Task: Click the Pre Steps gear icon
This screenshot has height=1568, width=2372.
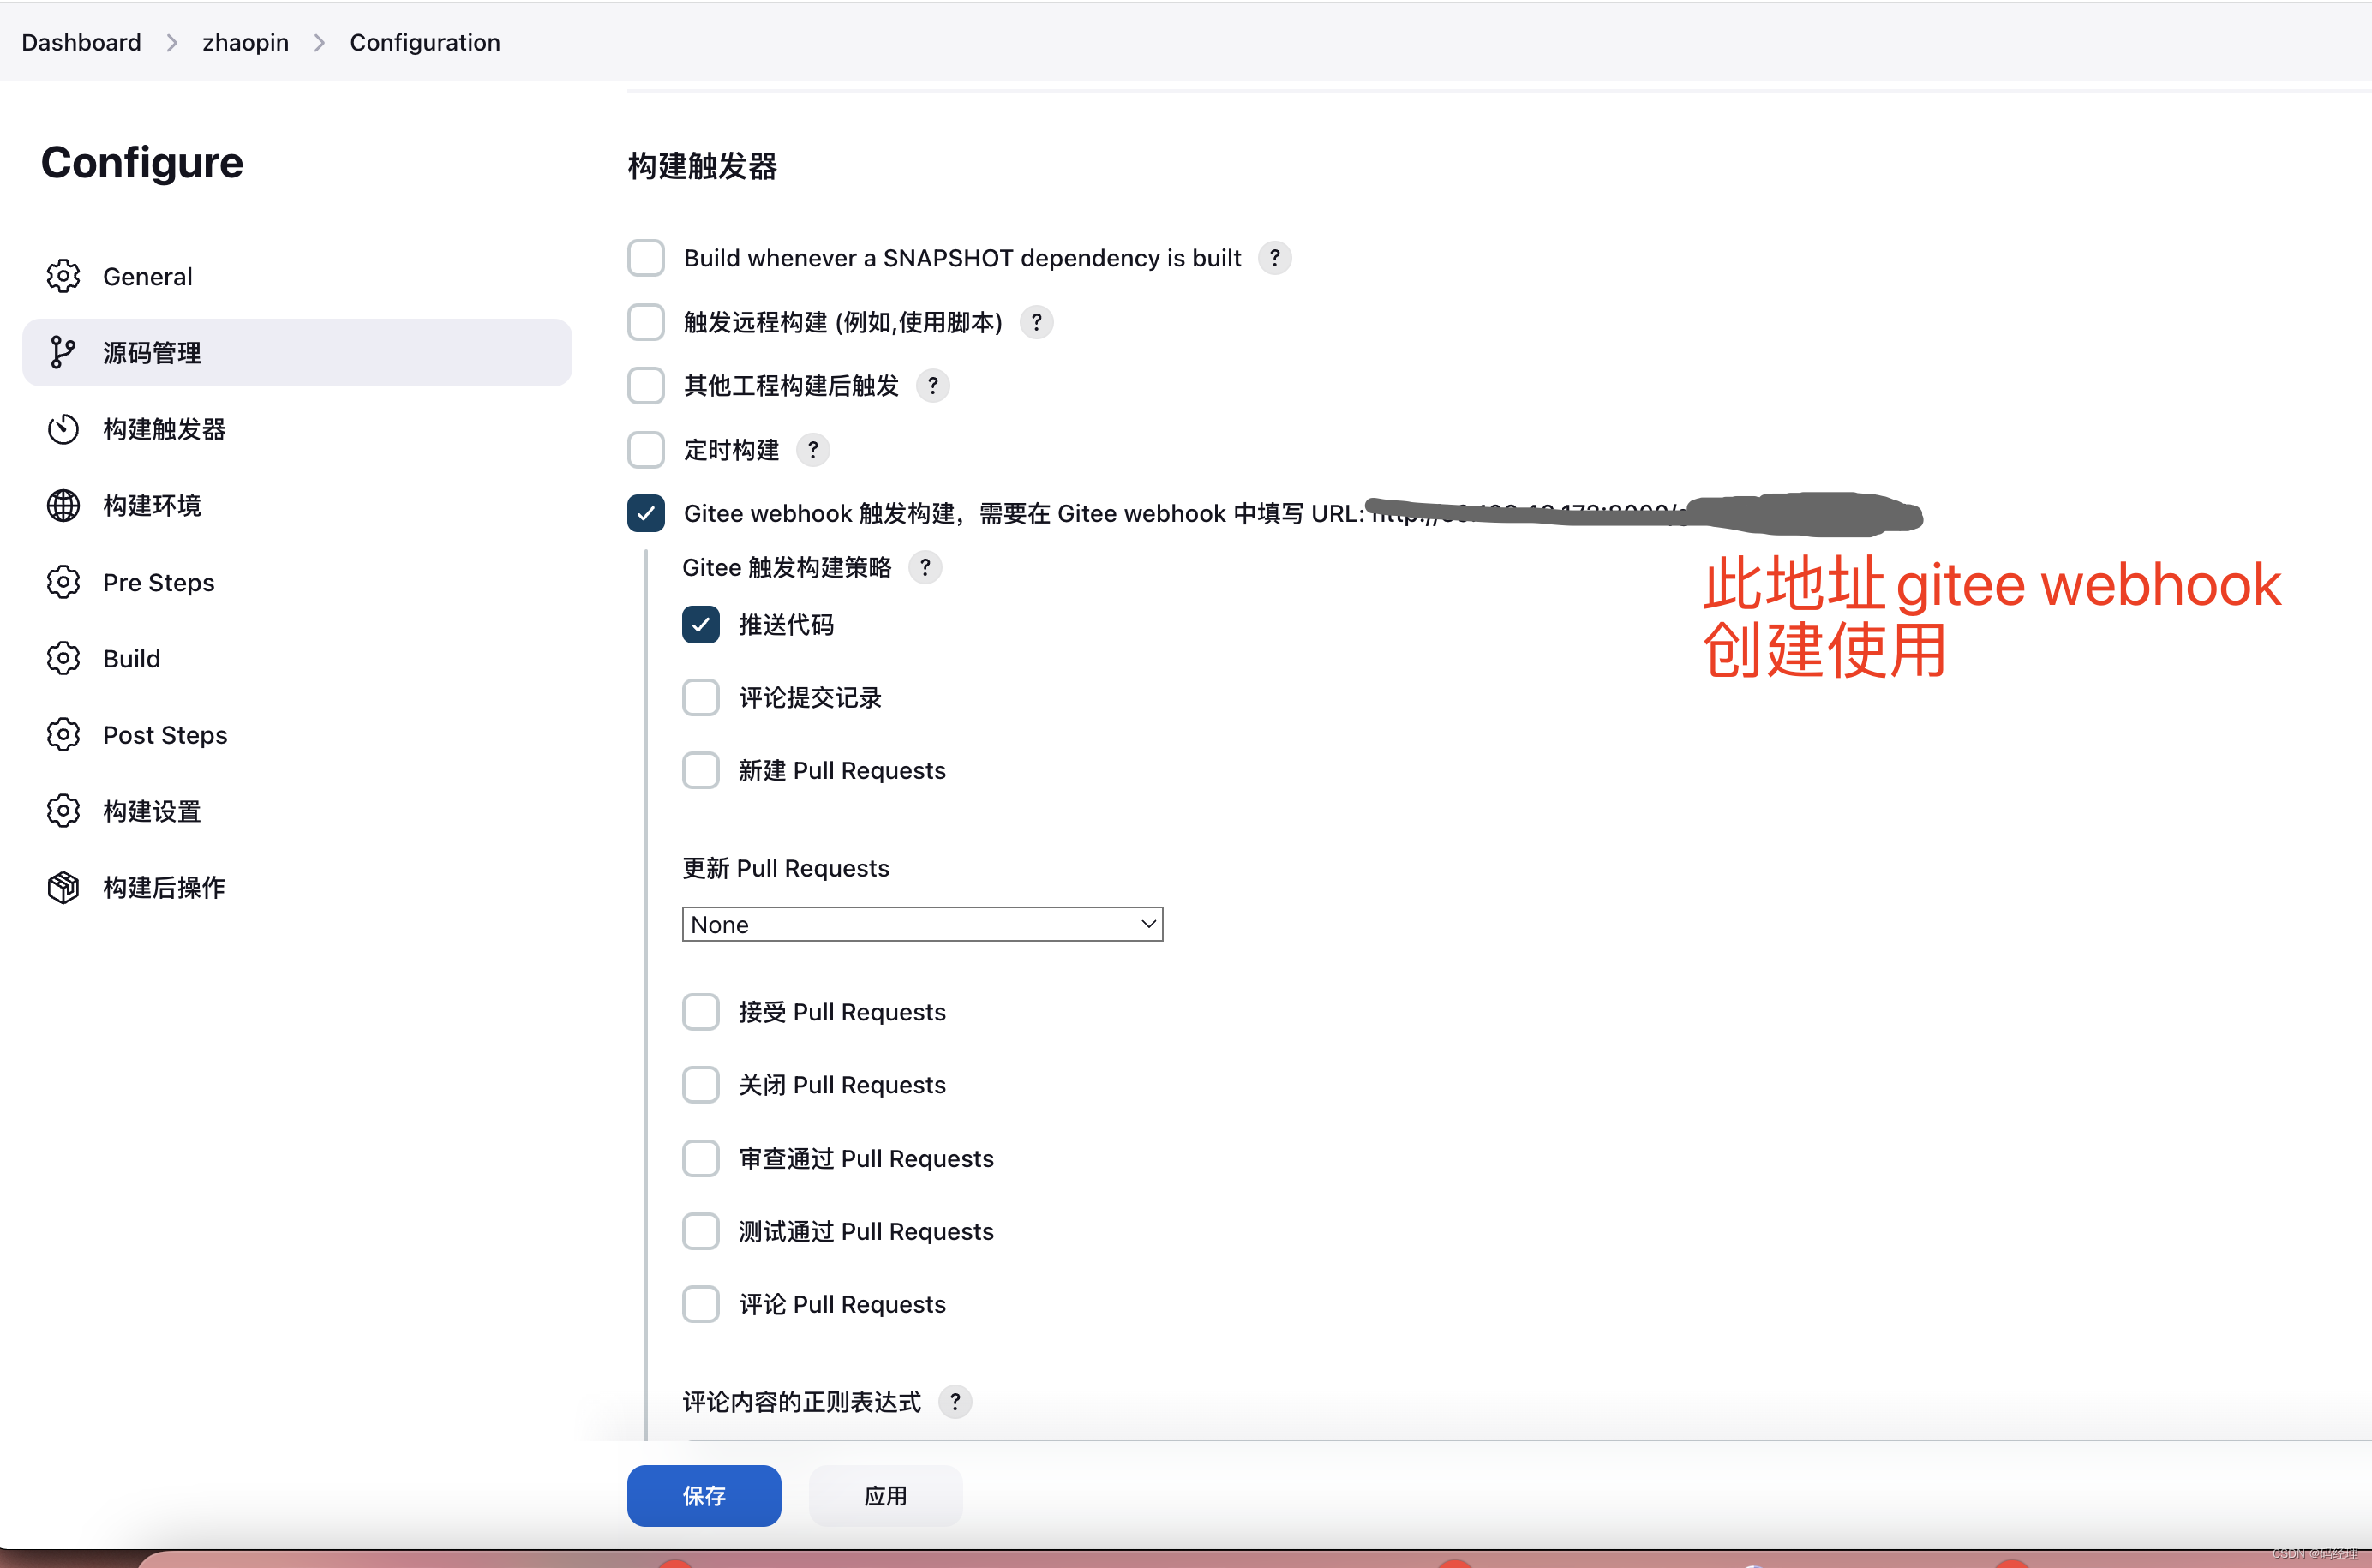Action: (x=63, y=582)
